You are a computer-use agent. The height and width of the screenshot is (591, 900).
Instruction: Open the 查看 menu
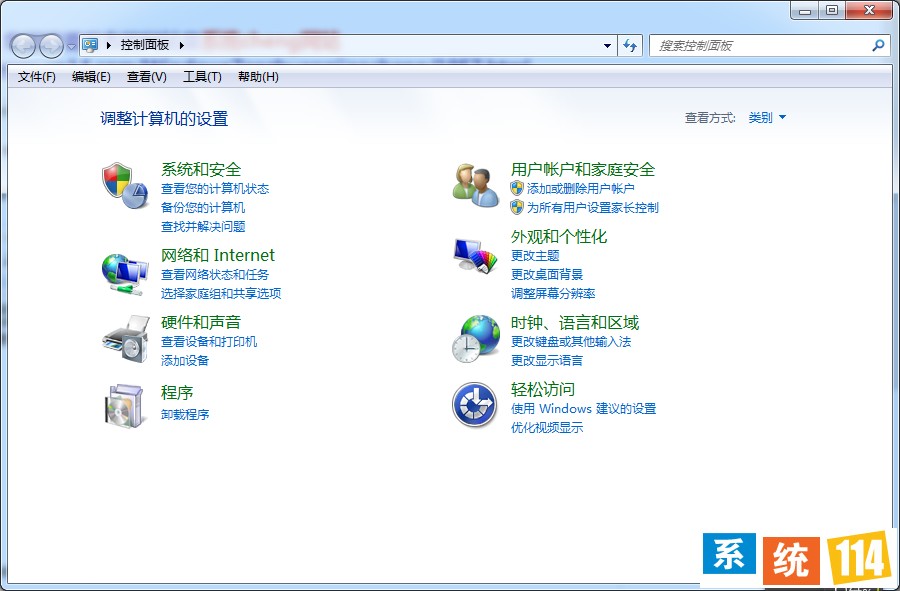click(145, 77)
